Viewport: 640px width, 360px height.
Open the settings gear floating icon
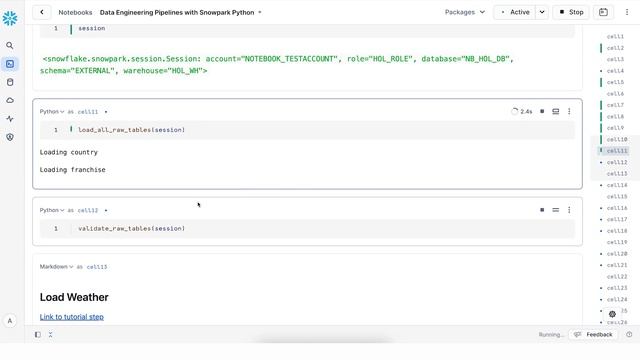pyautogui.click(x=612, y=314)
